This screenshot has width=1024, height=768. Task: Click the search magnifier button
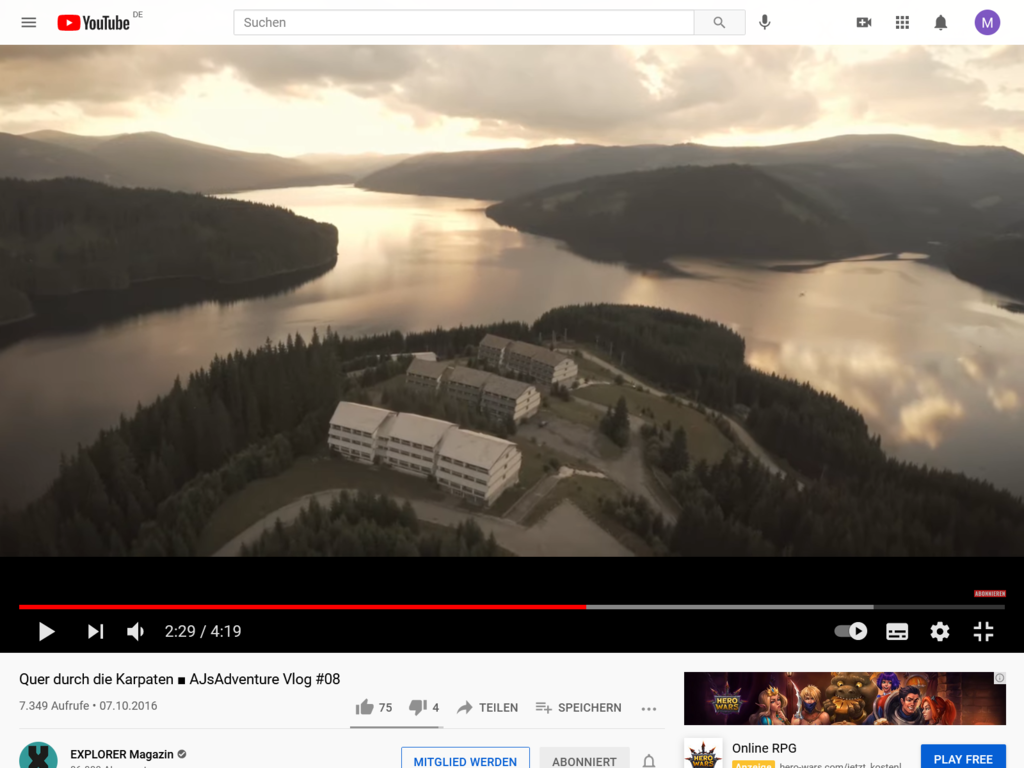719,23
